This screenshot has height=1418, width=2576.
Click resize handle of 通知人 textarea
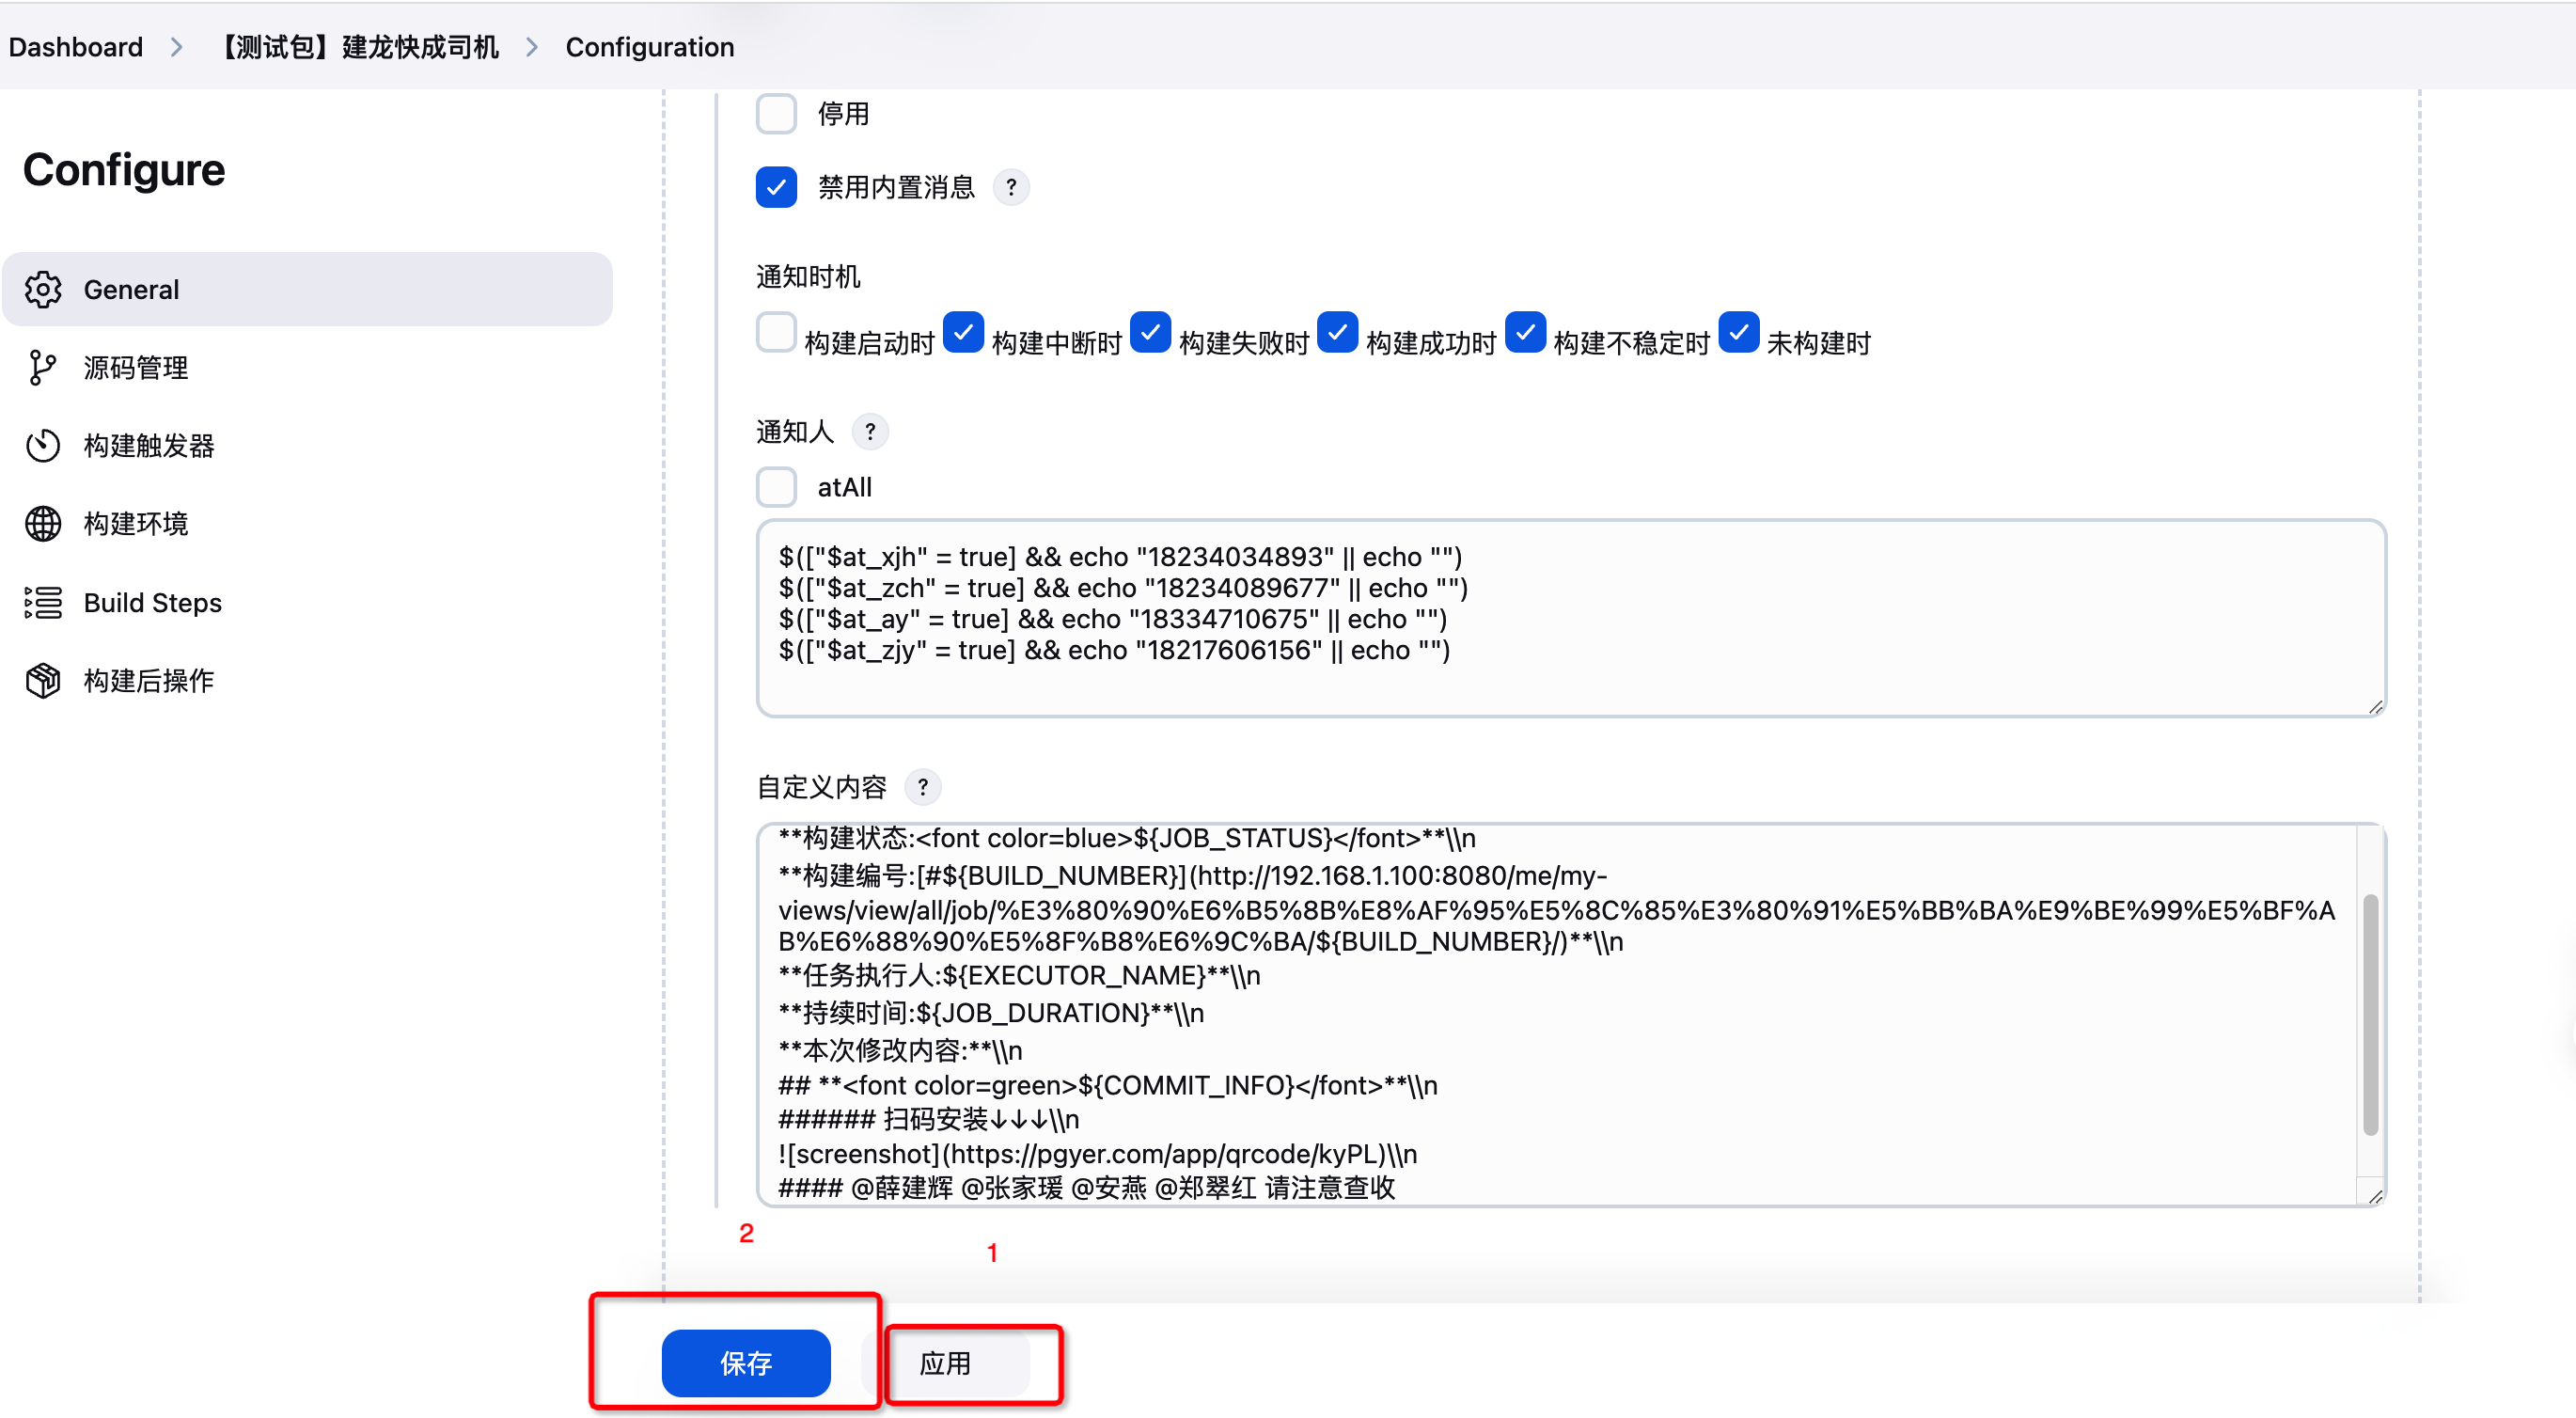(2375, 707)
